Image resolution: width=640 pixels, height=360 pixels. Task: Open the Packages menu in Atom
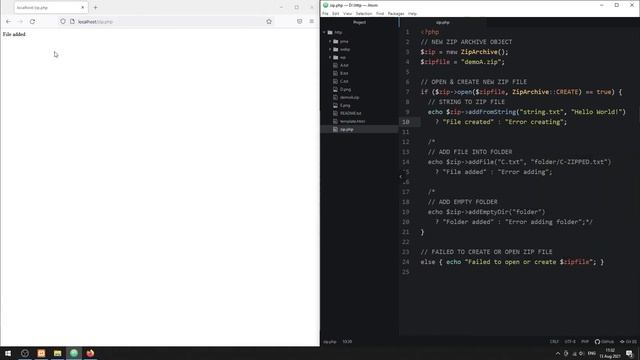396,14
